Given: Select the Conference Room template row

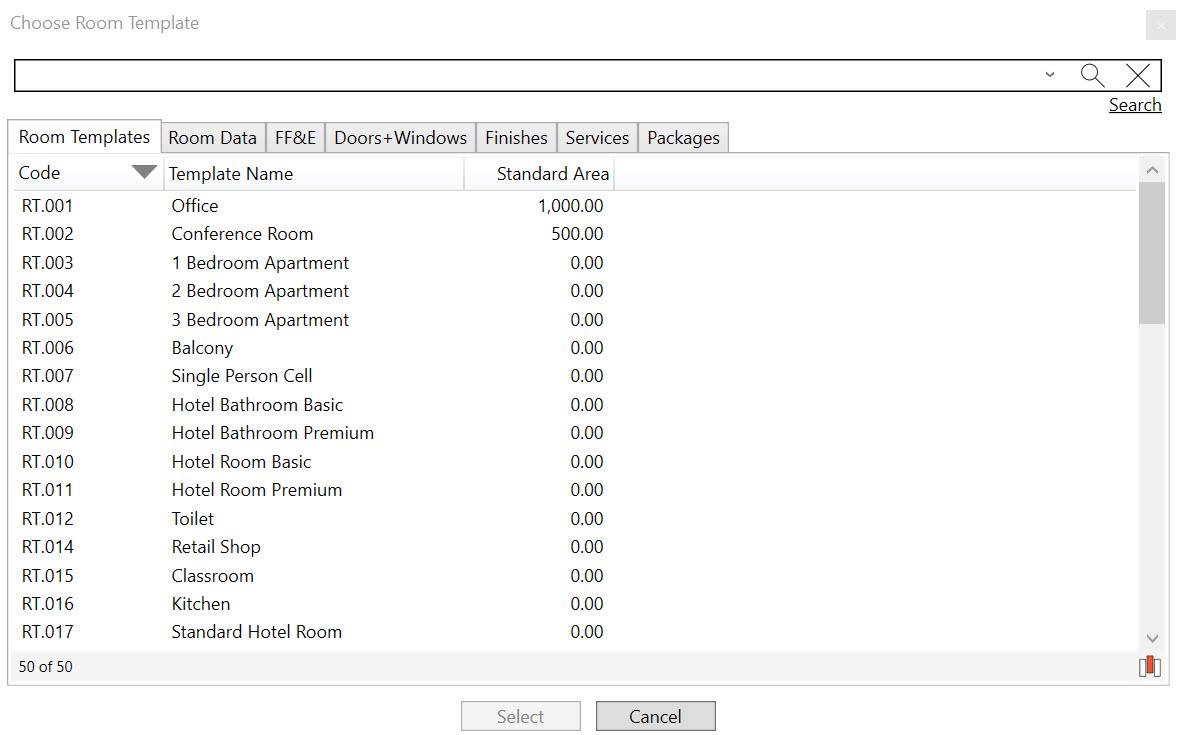Looking at the screenshot, I should 242,234.
